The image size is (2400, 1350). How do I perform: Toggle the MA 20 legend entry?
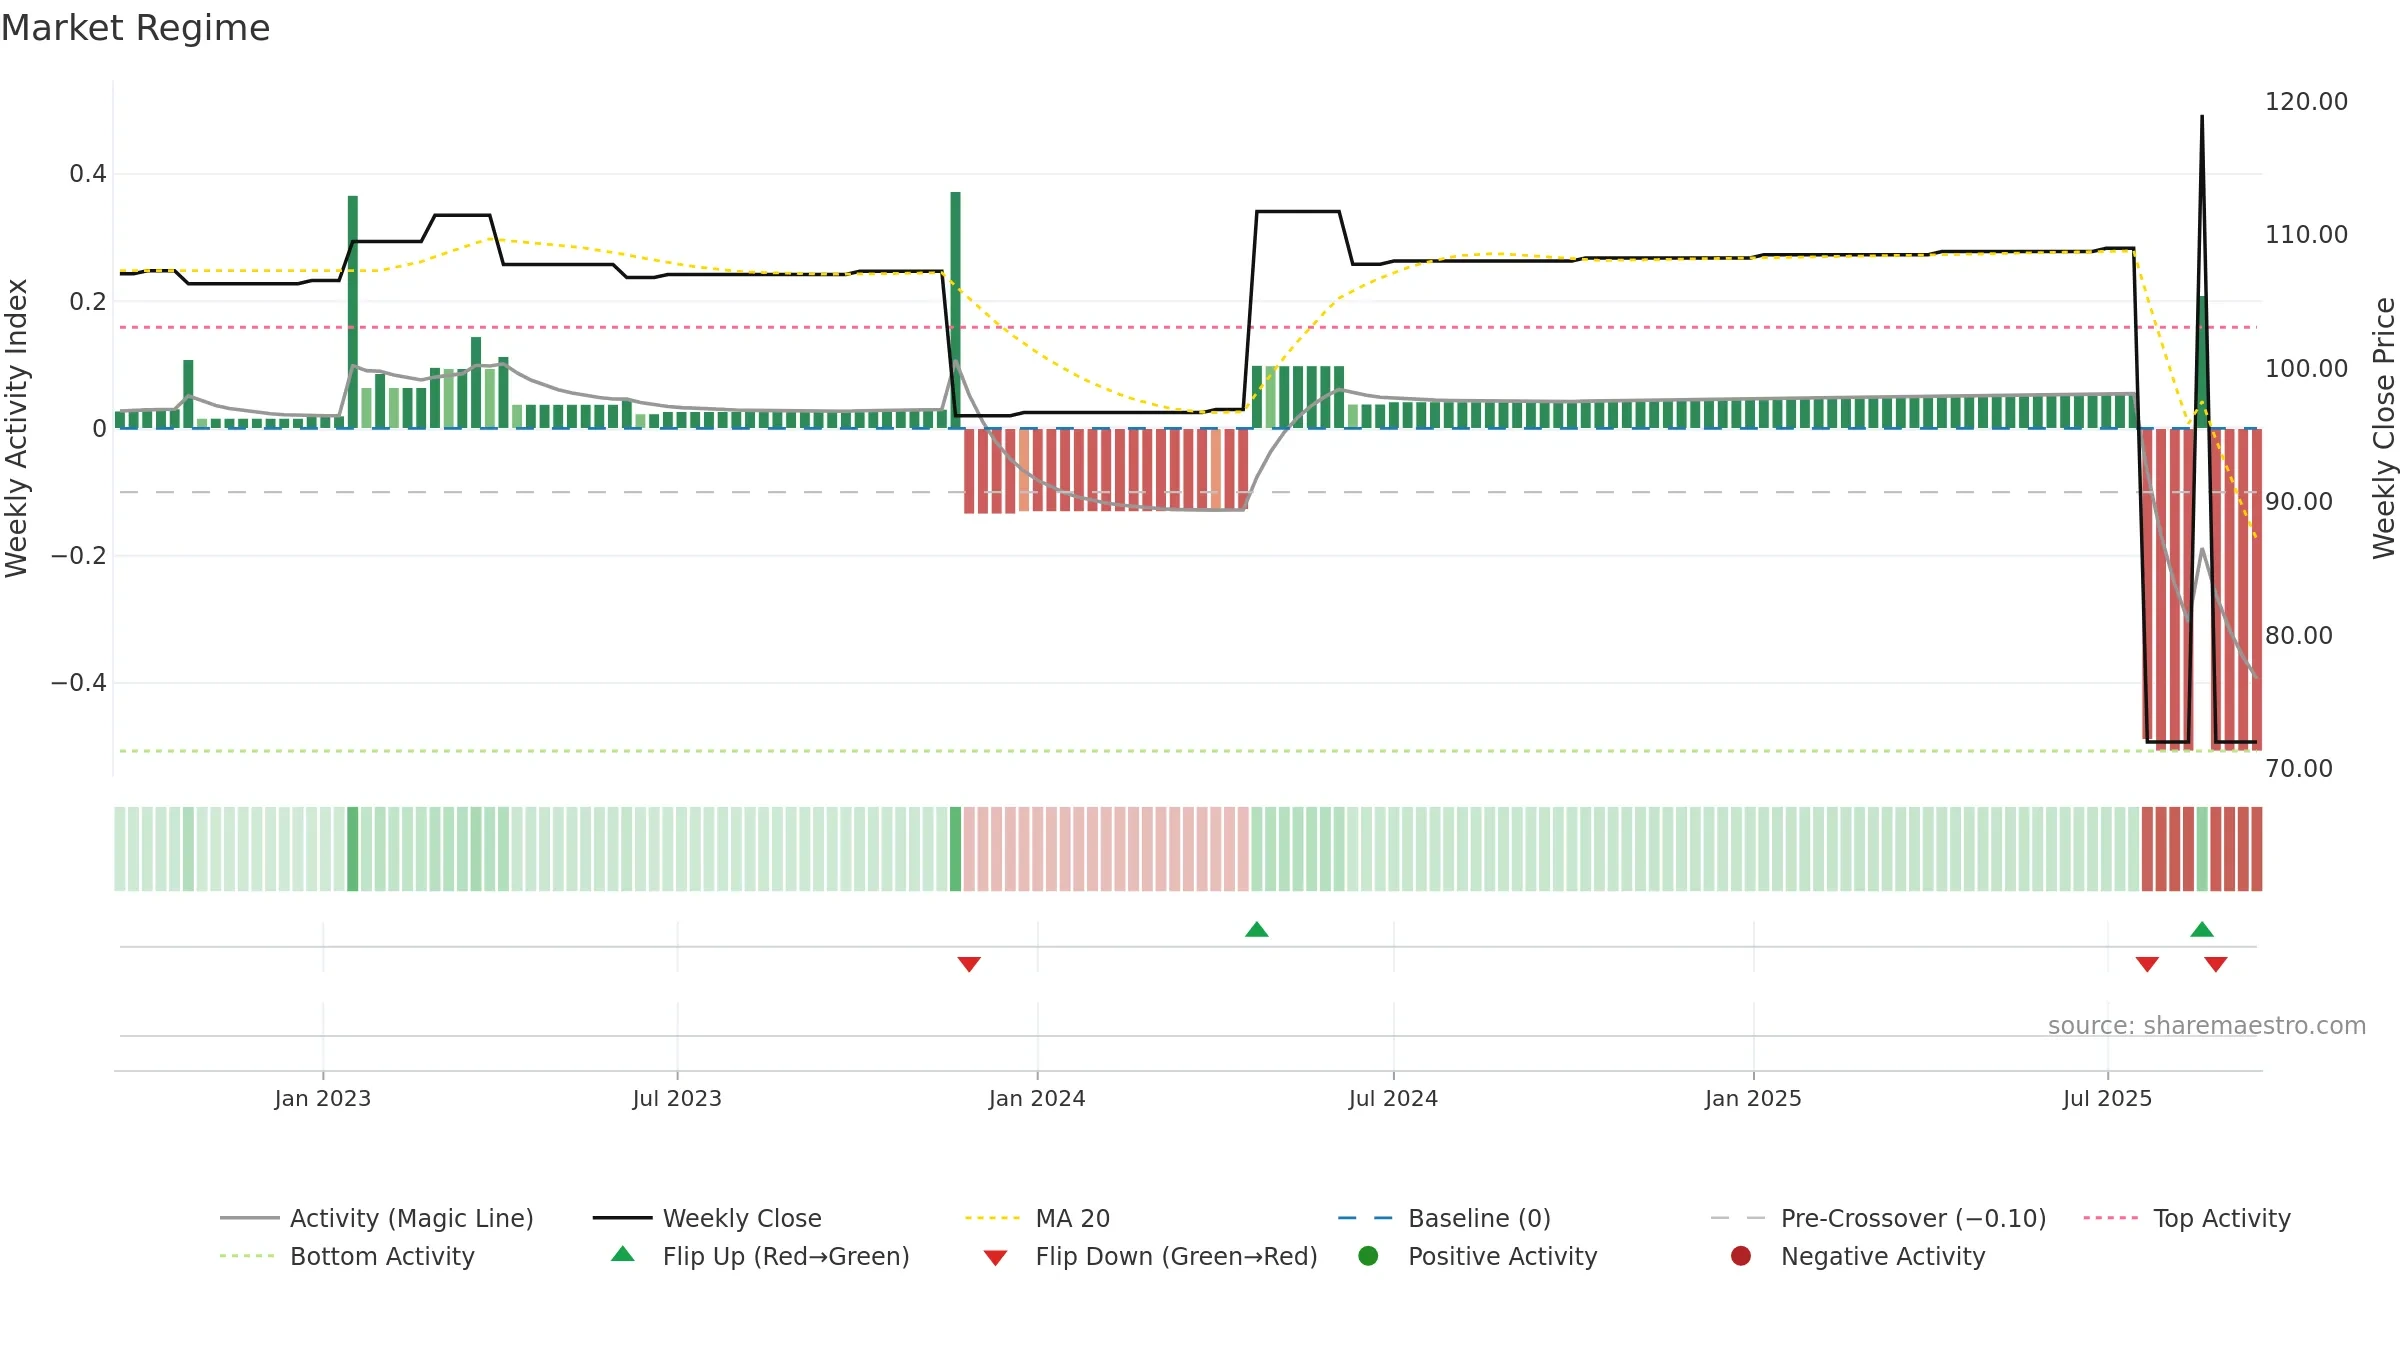[x=1037, y=1218]
